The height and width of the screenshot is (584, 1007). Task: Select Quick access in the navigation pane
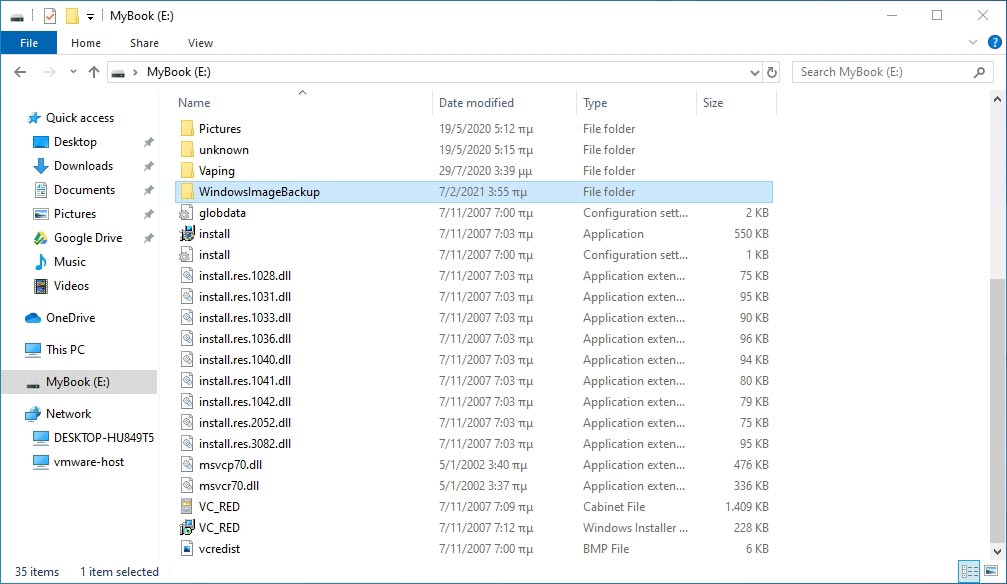[80, 118]
